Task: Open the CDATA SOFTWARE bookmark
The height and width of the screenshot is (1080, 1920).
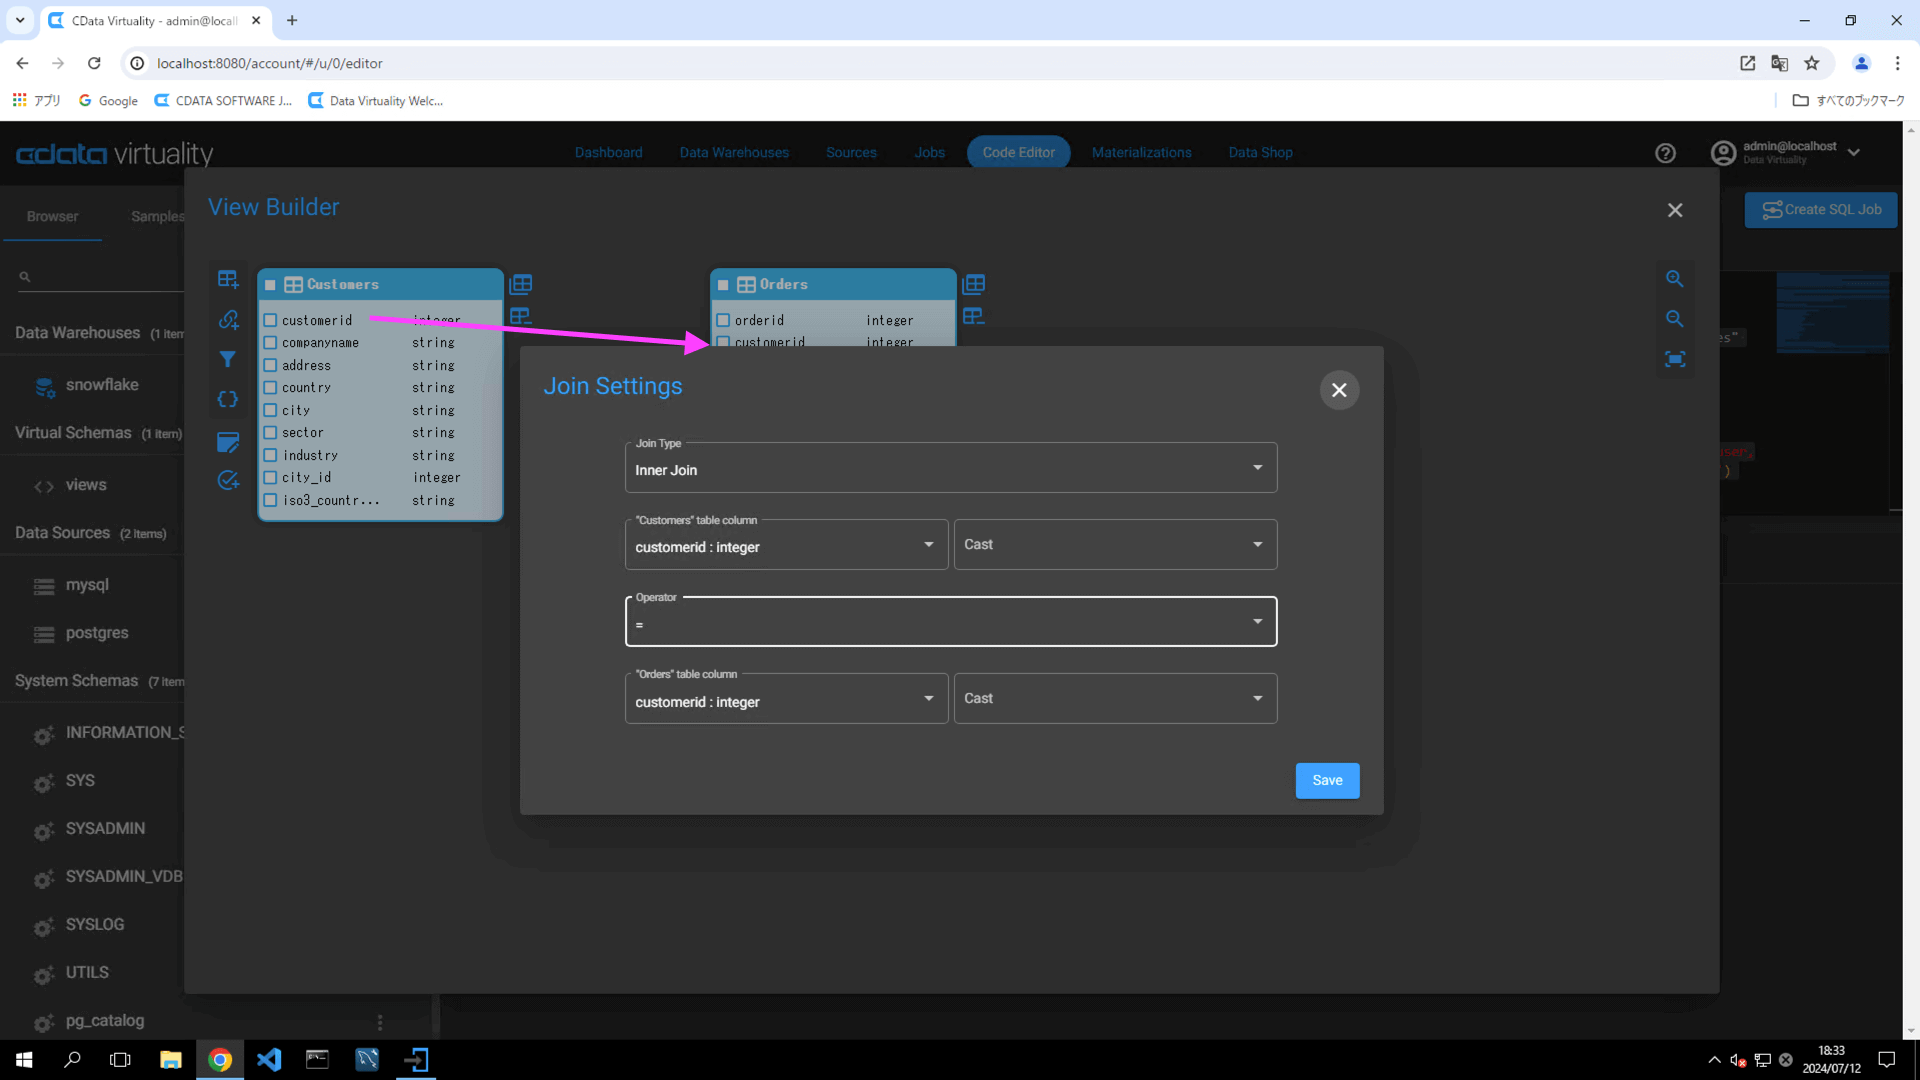Action: (x=224, y=101)
